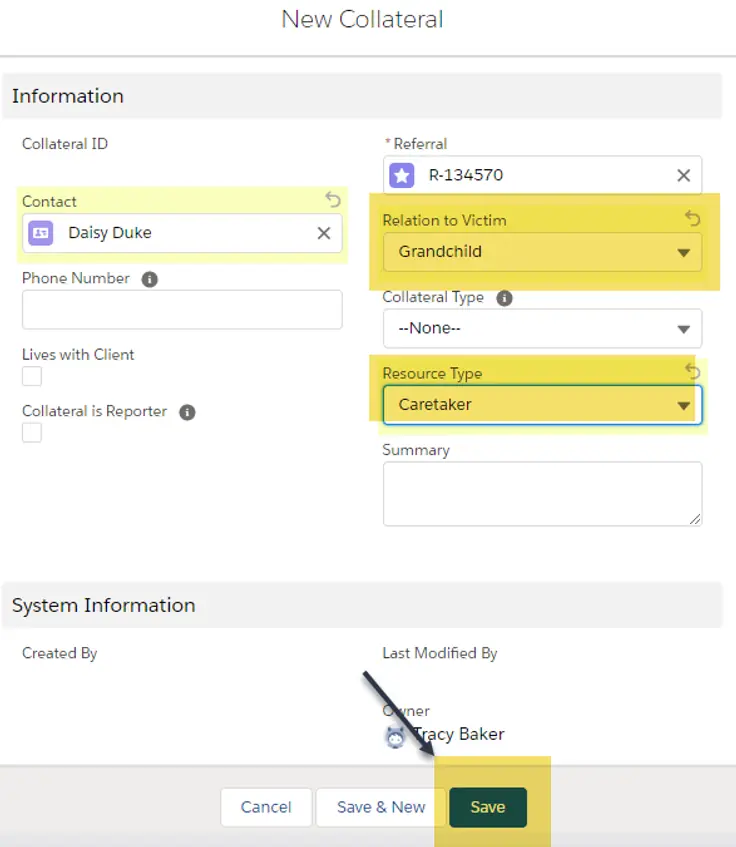Click the Created By label
The width and height of the screenshot is (736, 847).
point(59,653)
